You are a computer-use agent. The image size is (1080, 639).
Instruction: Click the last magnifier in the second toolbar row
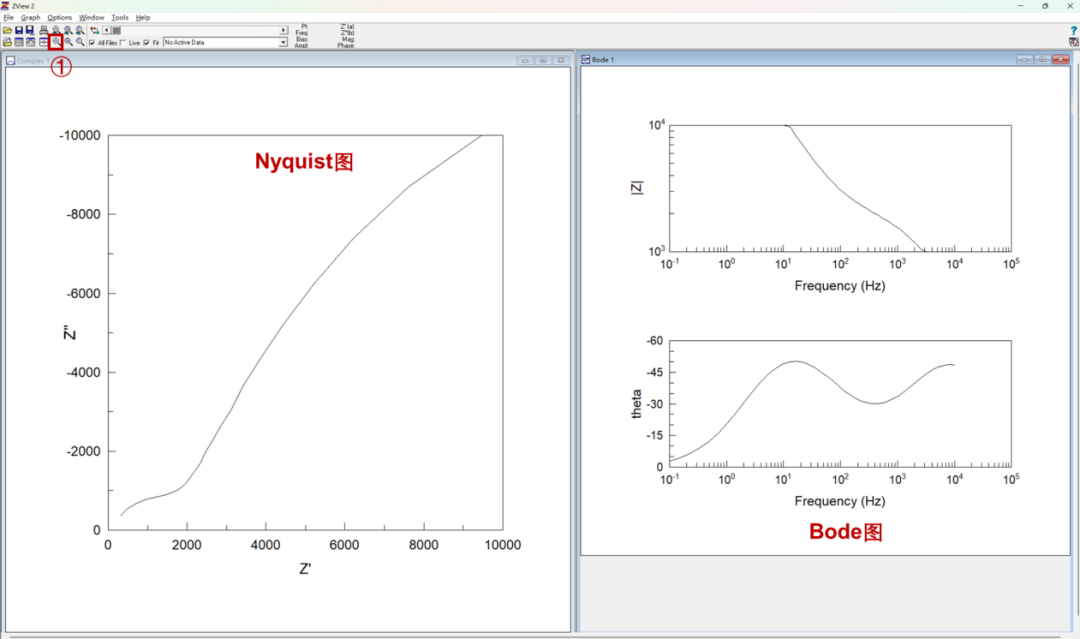80,42
